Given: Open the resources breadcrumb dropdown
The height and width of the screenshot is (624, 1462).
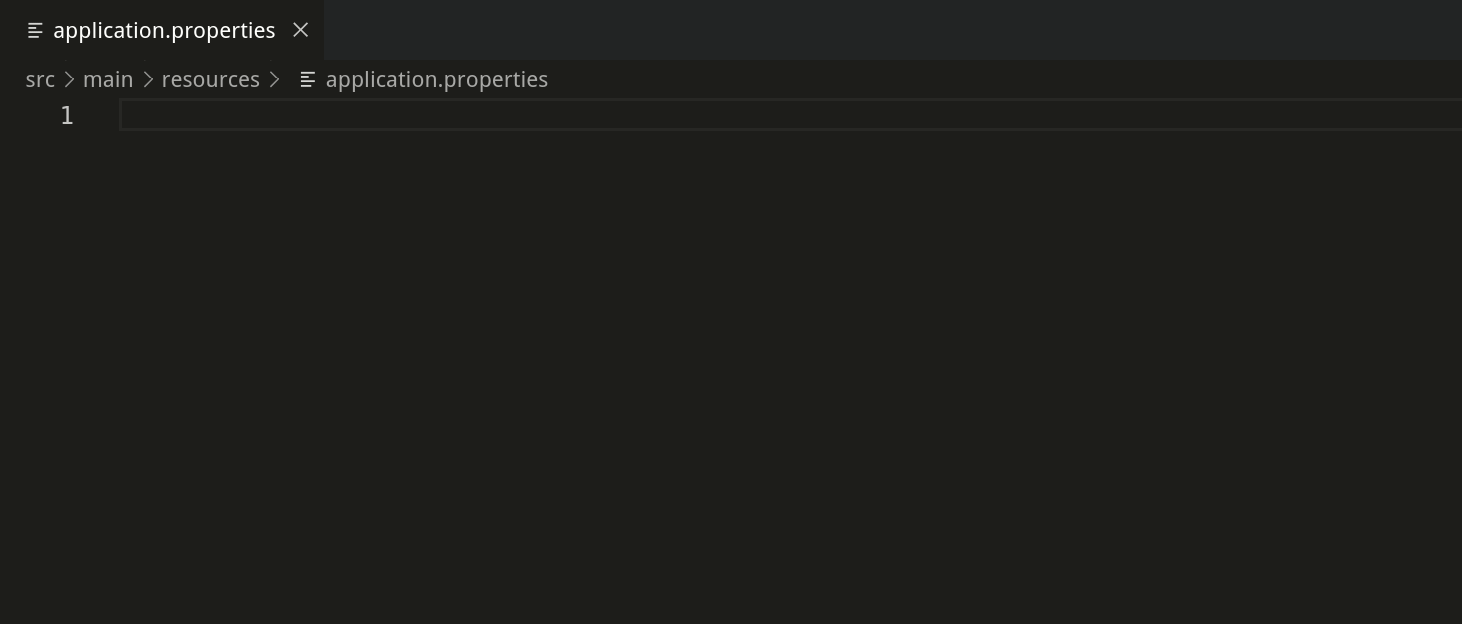Looking at the screenshot, I should (210, 79).
